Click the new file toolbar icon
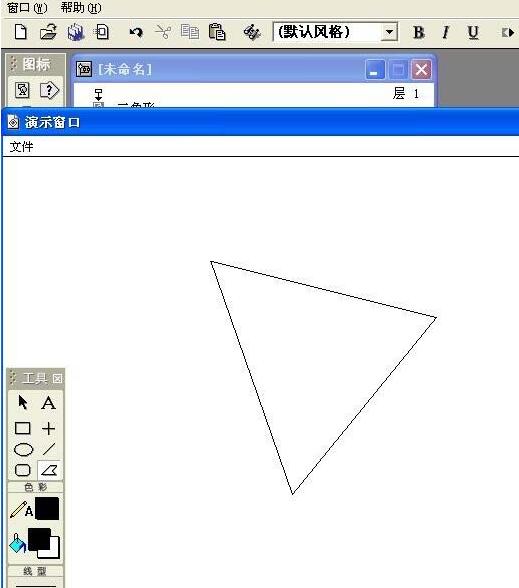The width and height of the screenshot is (519, 588). pyautogui.click(x=21, y=32)
